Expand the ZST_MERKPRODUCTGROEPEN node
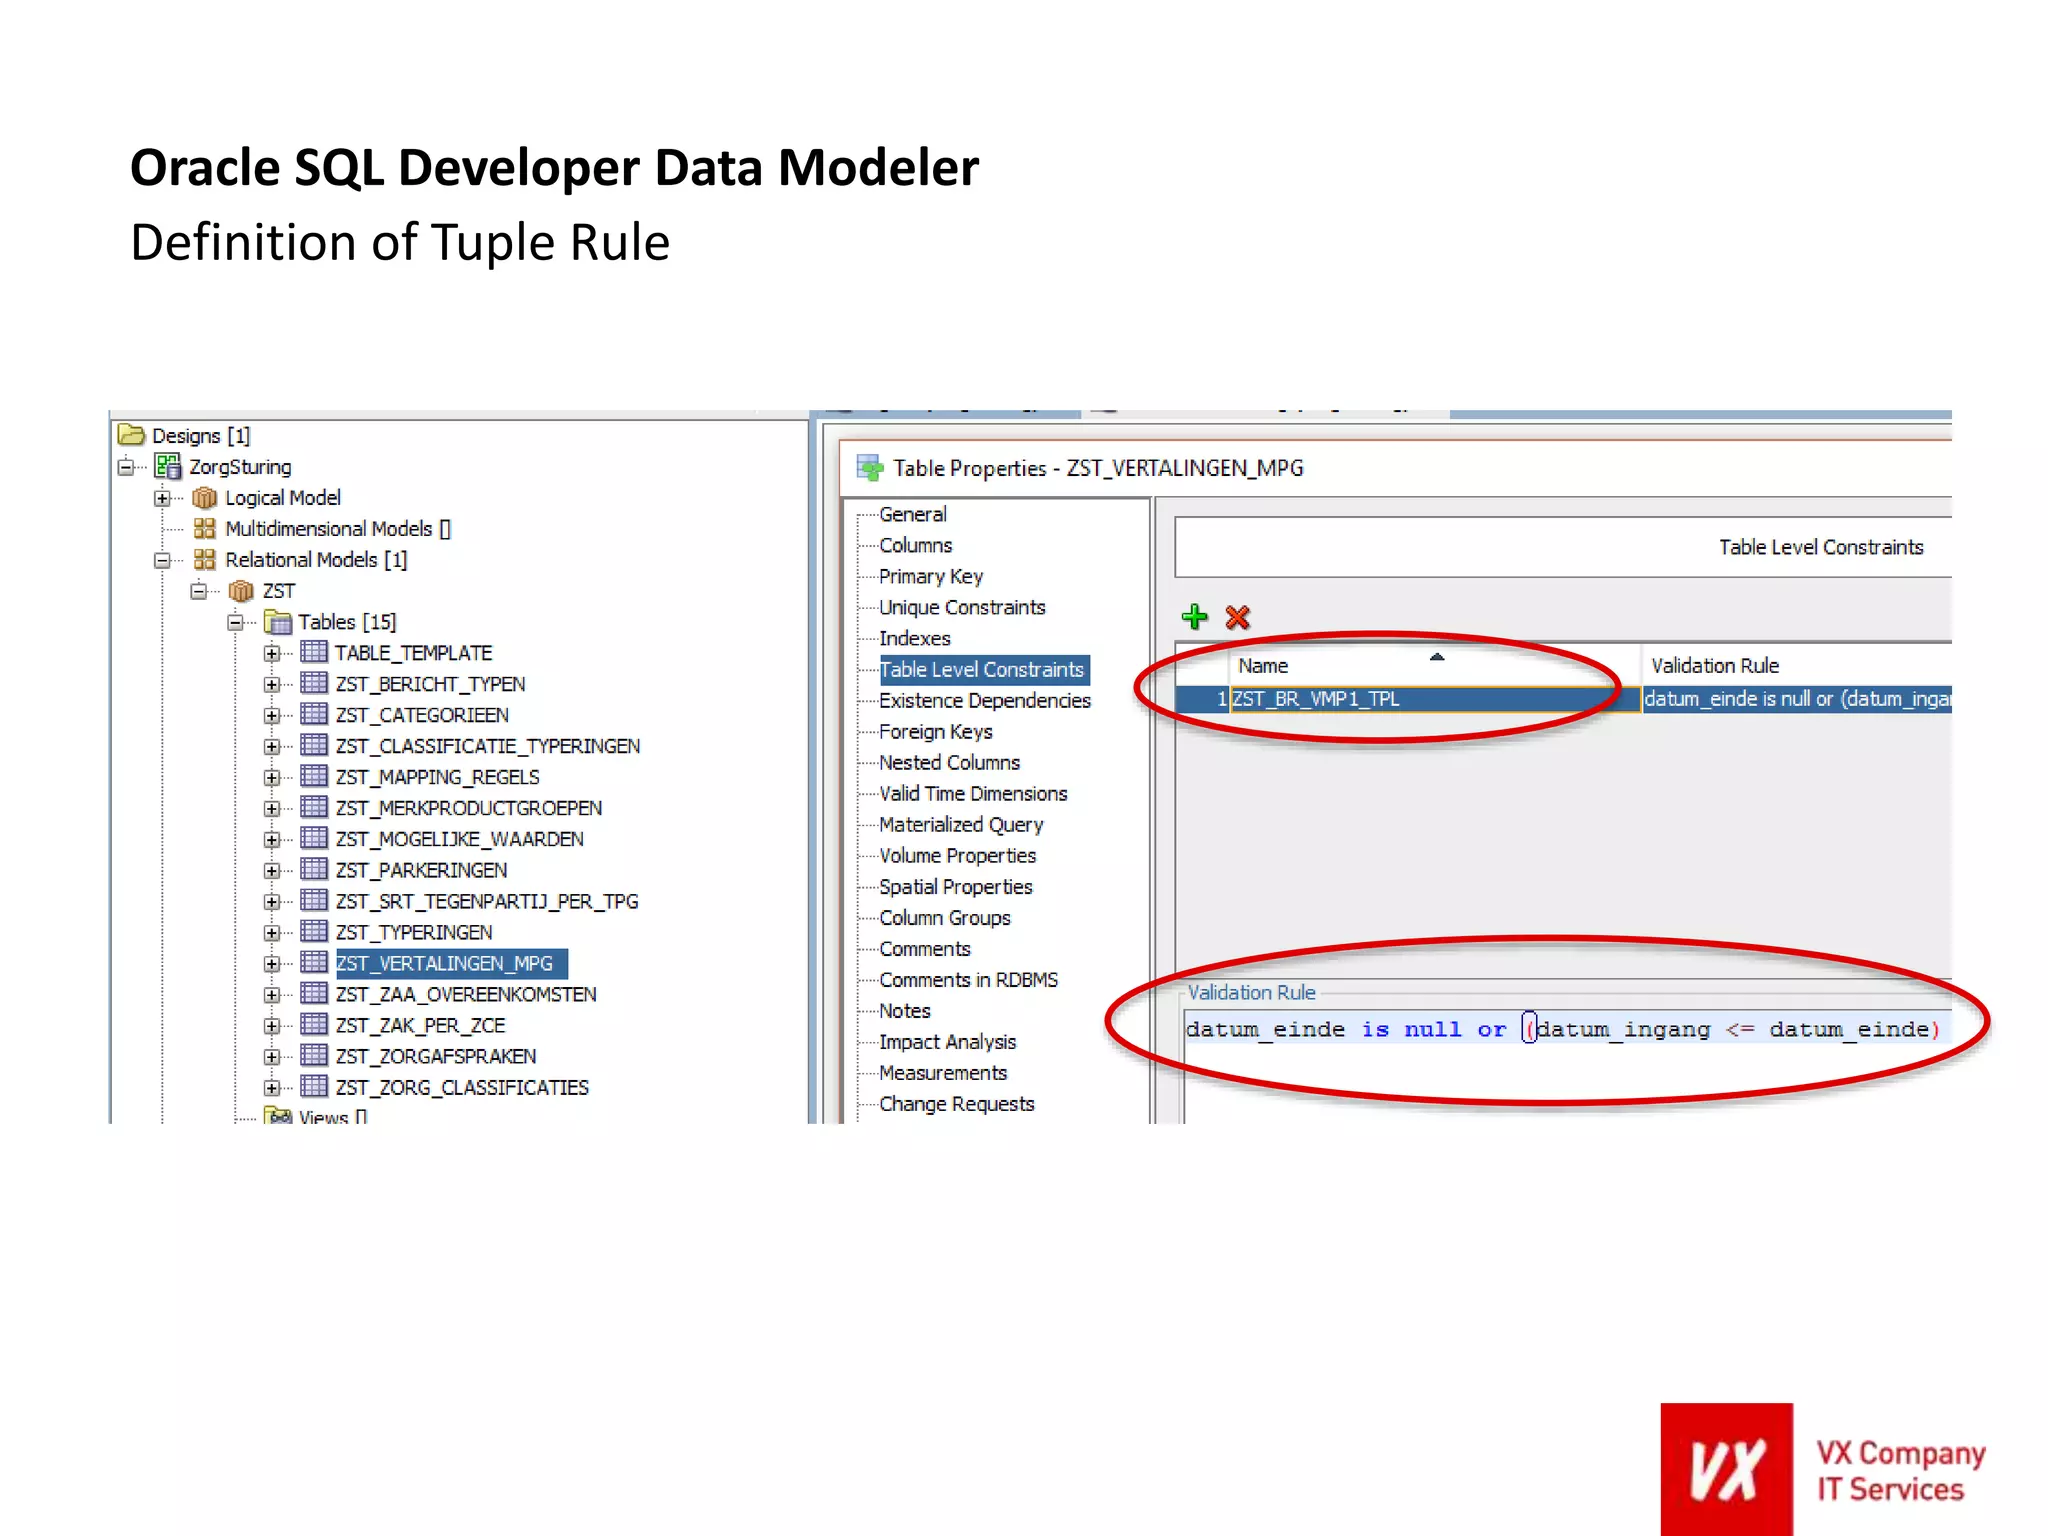The height and width of the screenshot is (1536, 2048). coord(271,808)
